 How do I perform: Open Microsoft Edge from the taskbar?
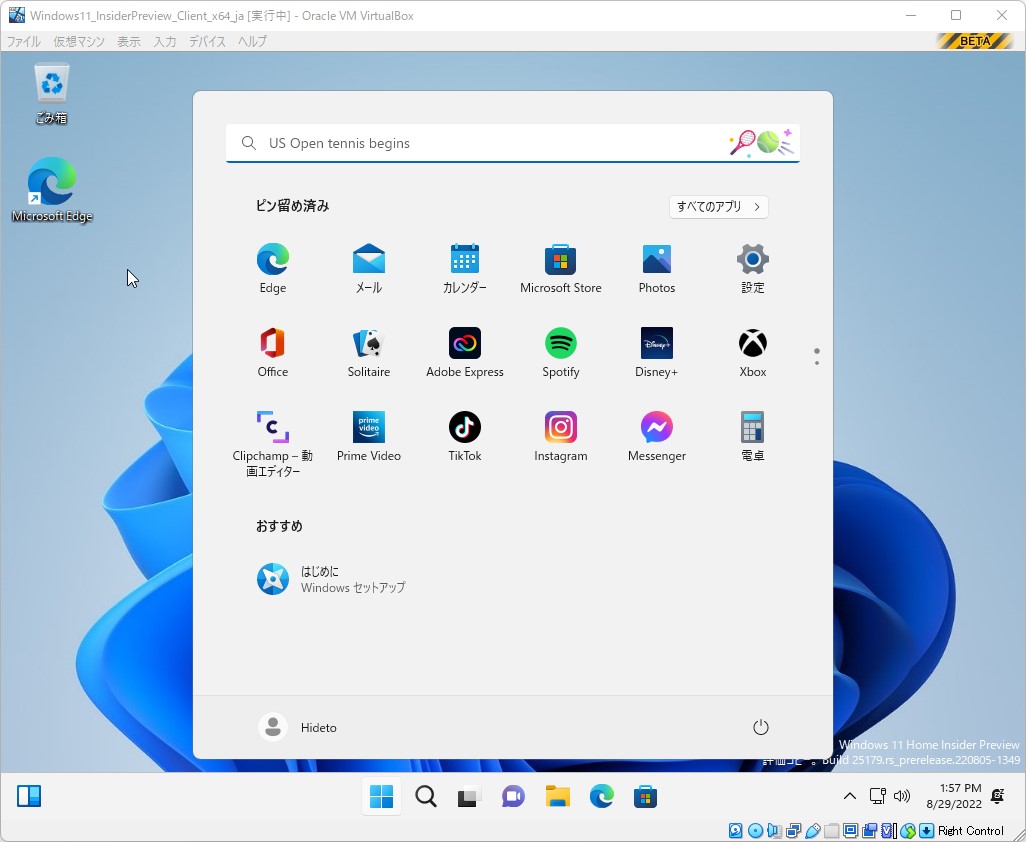coord(601,796)
